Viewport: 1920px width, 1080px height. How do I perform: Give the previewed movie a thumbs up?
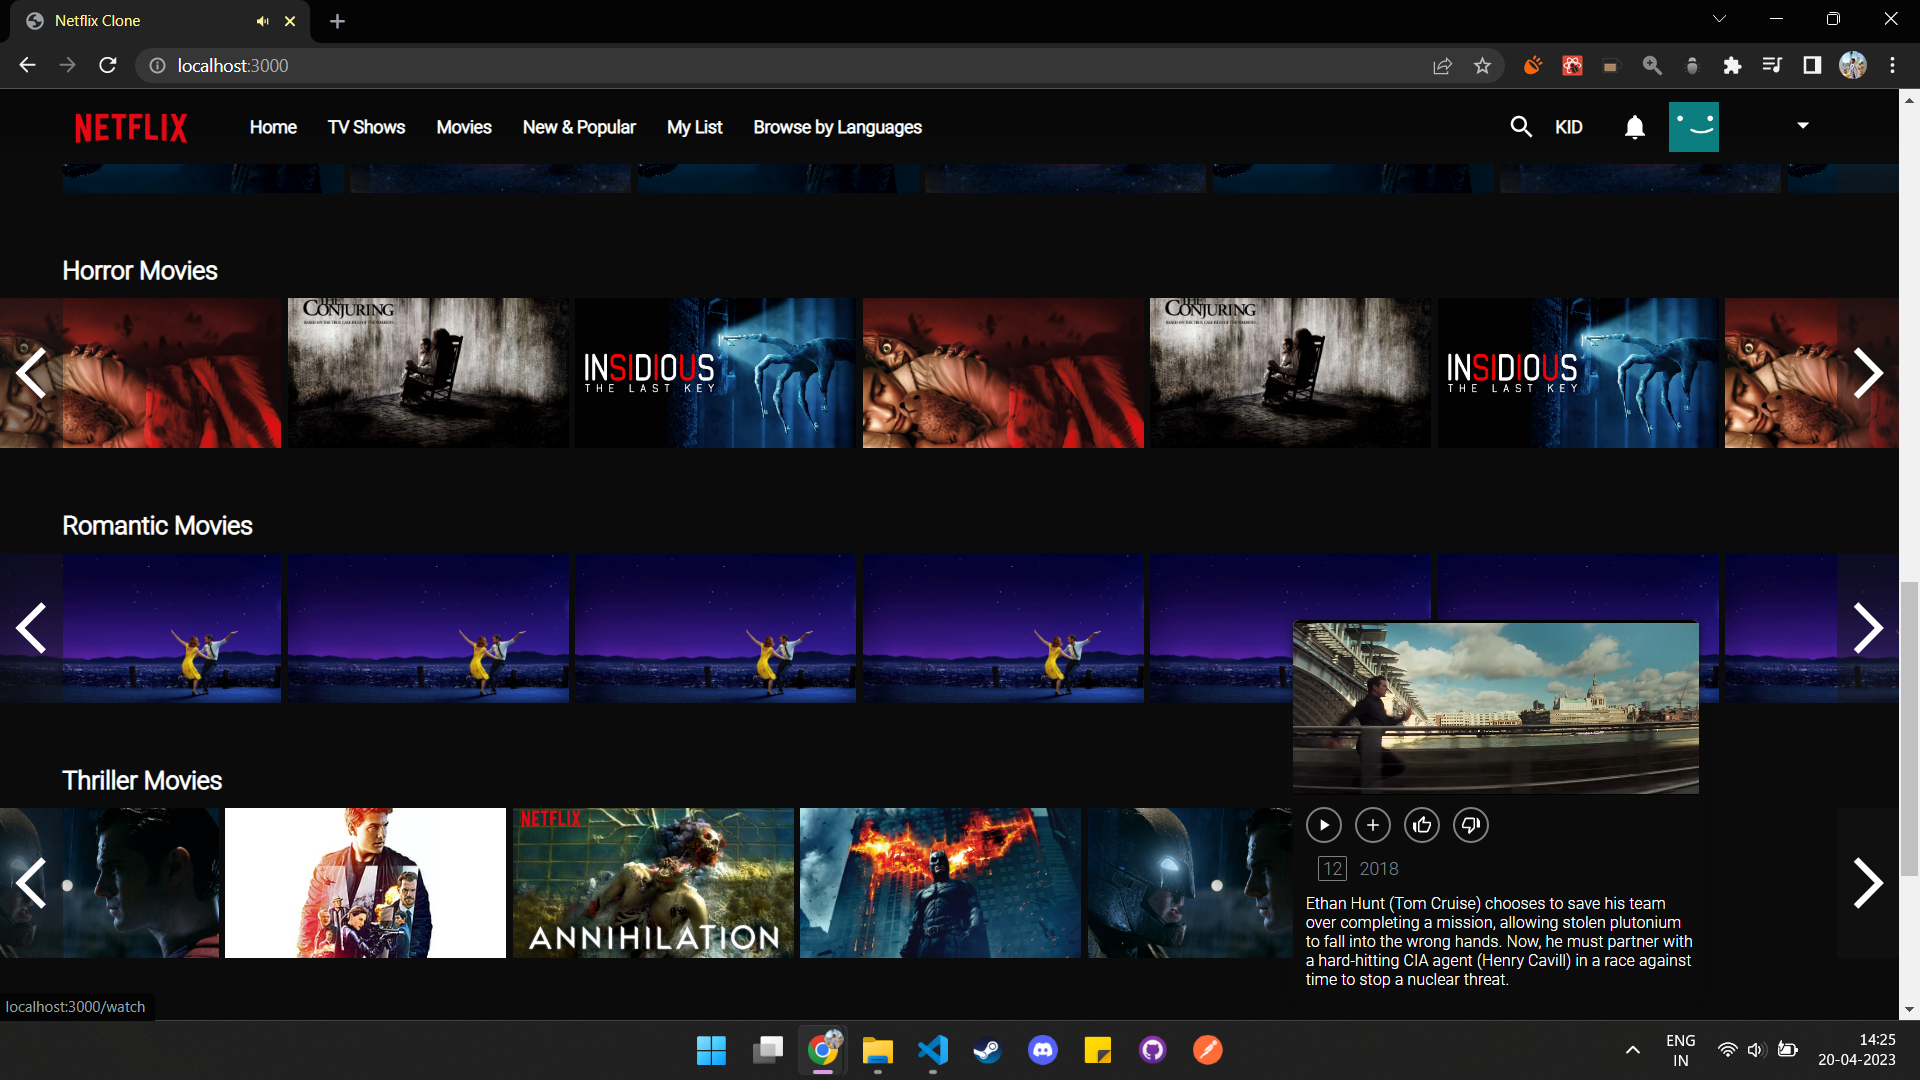pos(1423,824)
